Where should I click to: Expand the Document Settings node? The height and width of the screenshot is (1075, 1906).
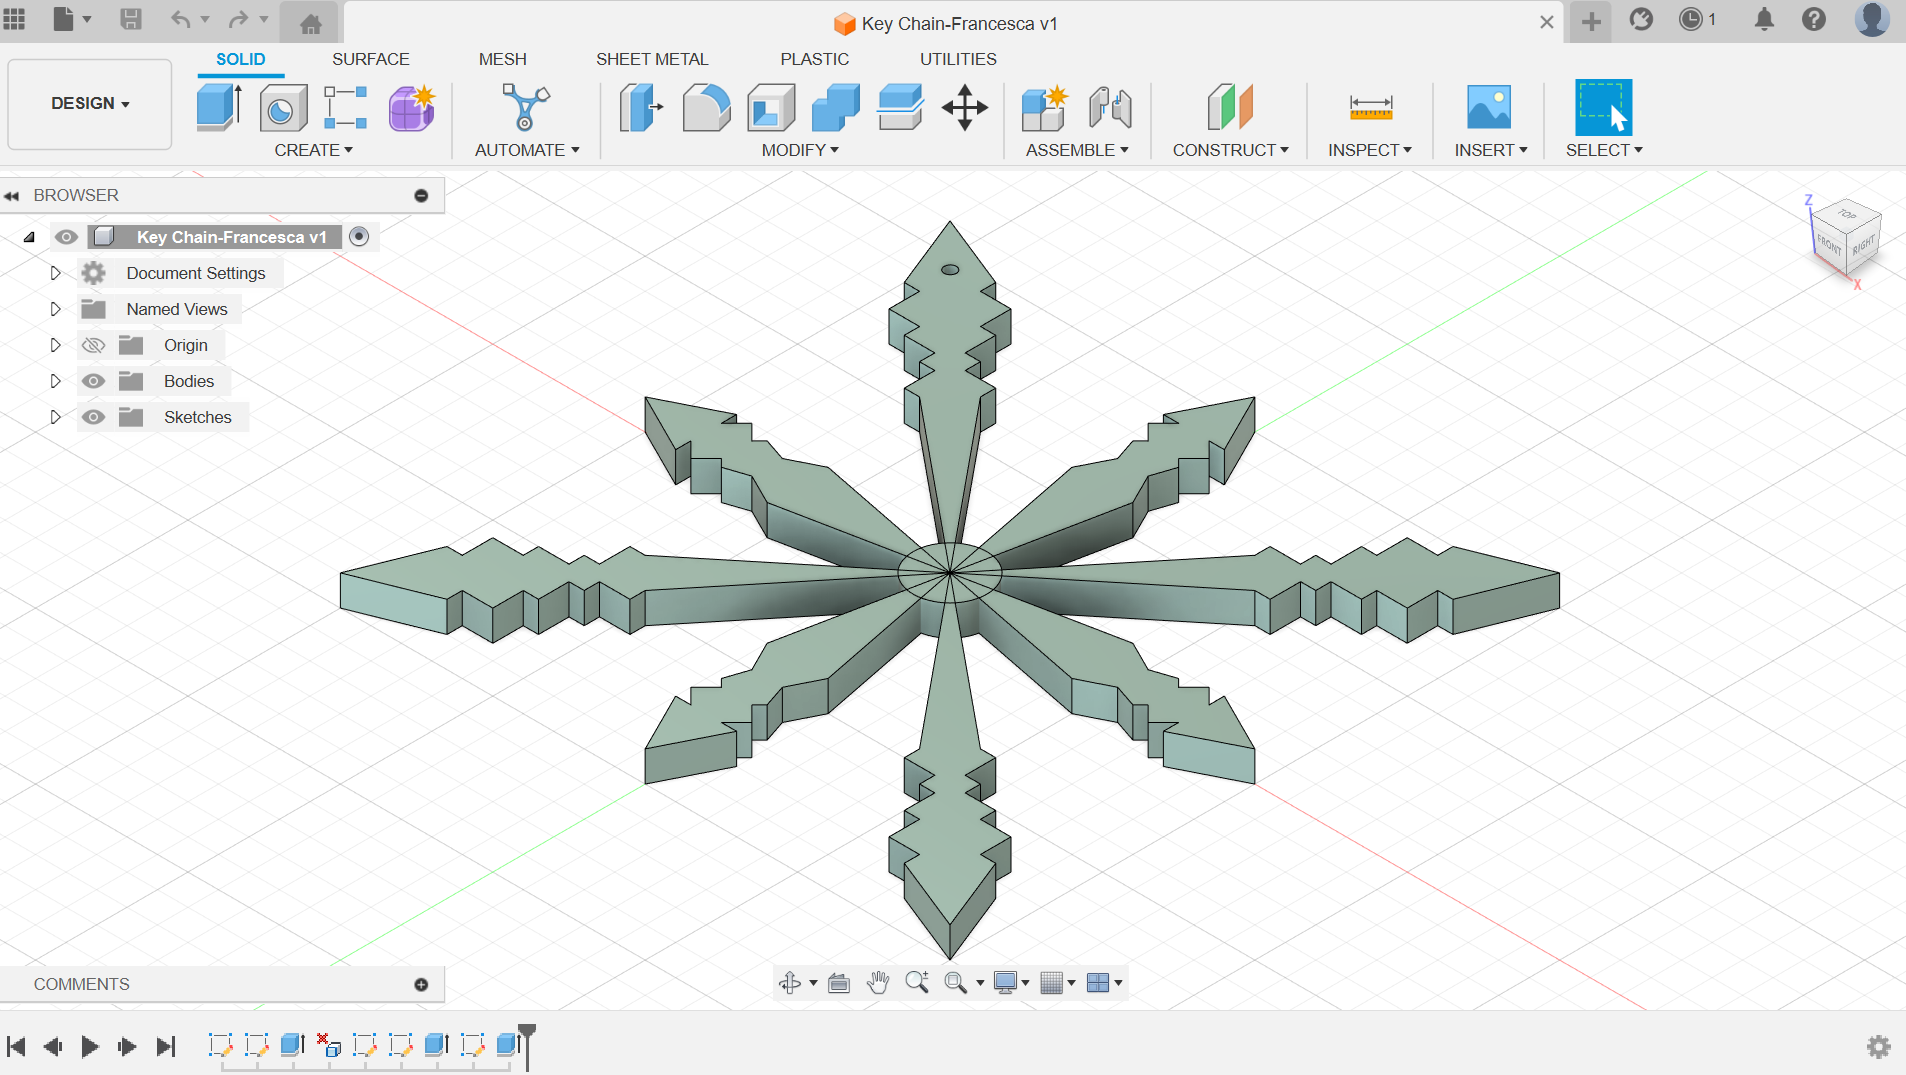coord(56,273)
